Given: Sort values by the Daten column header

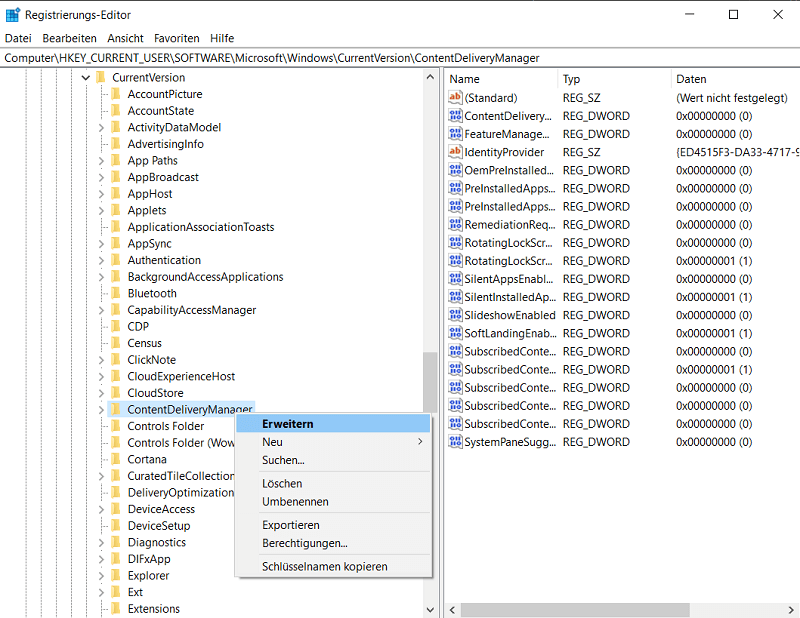Looking at the screenshot, I should (736, 79).
